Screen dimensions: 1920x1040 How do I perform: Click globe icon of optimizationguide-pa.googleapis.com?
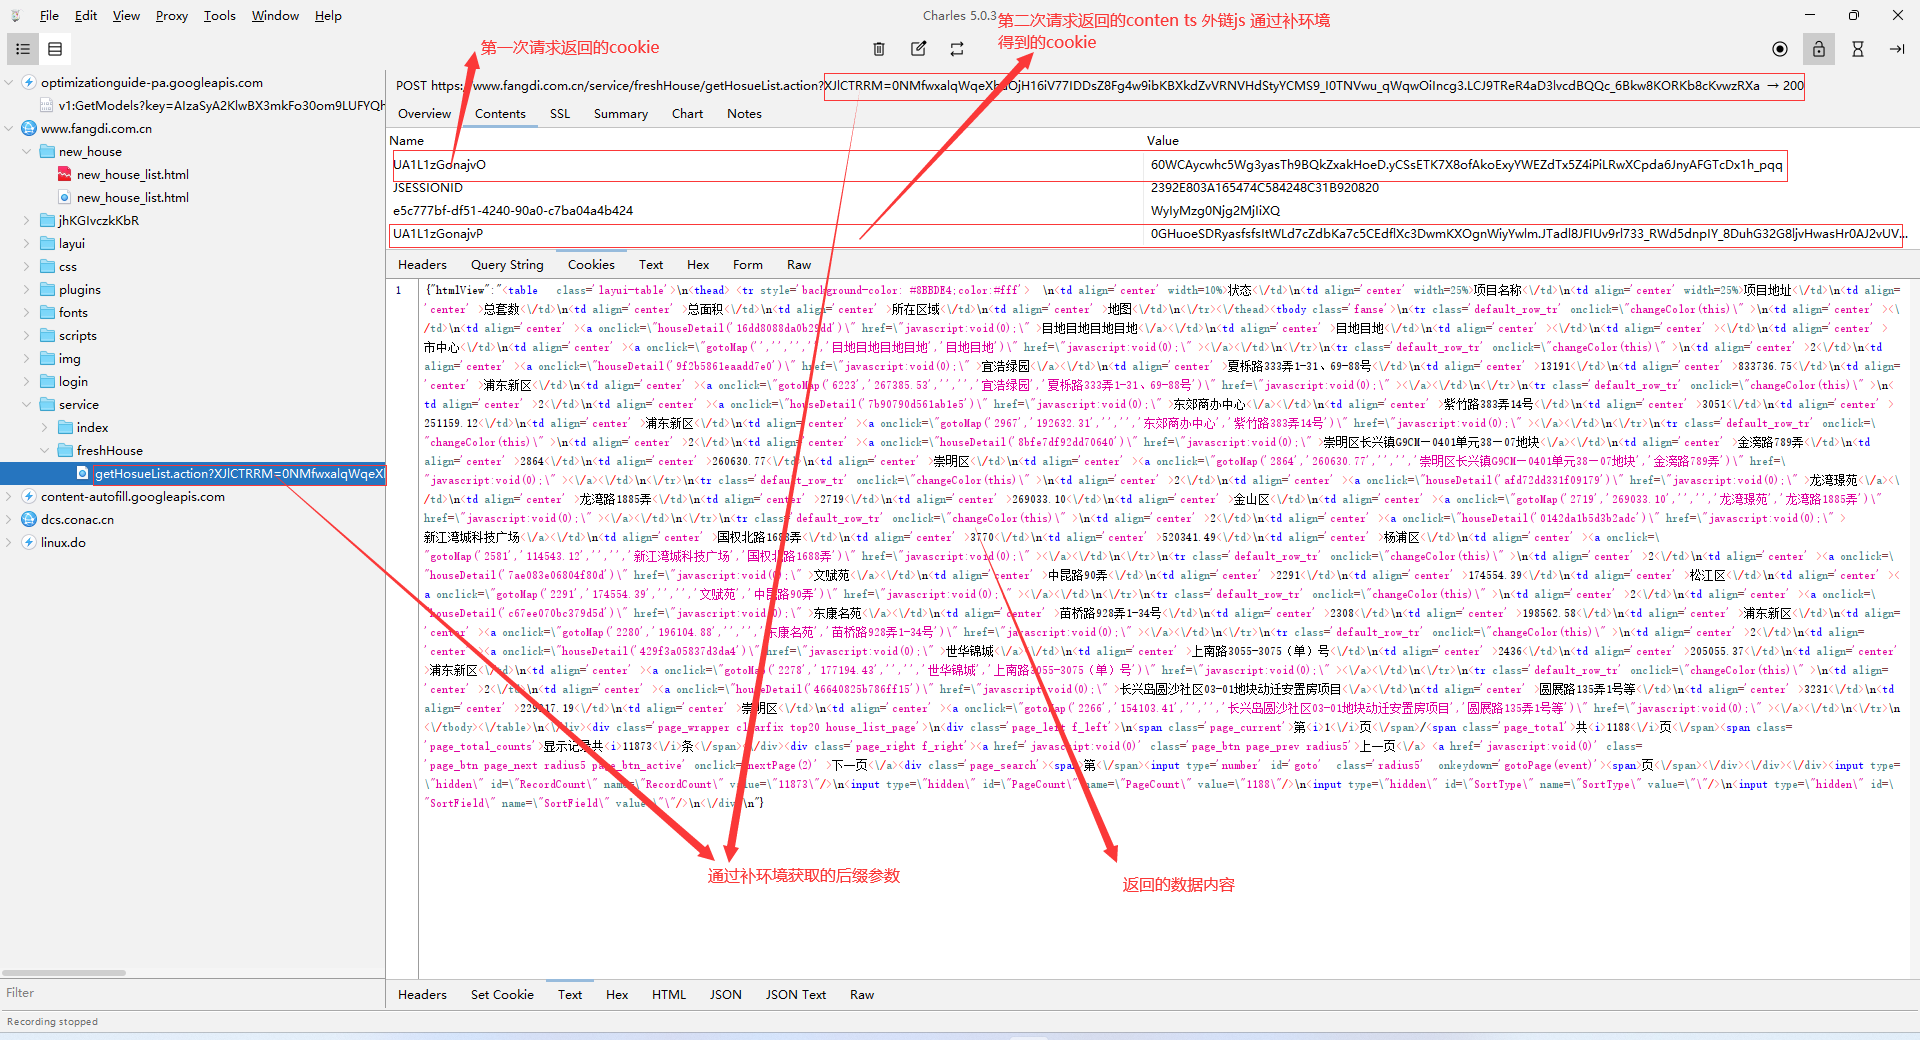pyautogui.click(x=29, y=82)
